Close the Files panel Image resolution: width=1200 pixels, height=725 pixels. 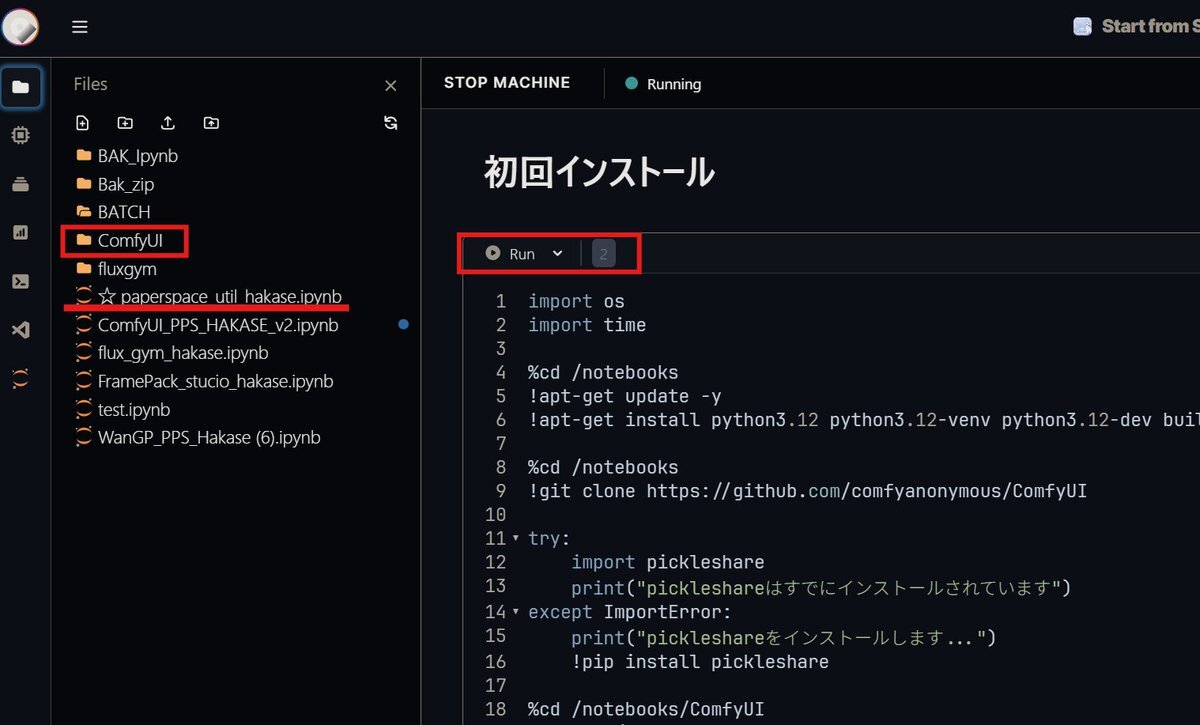click(391, 86)
